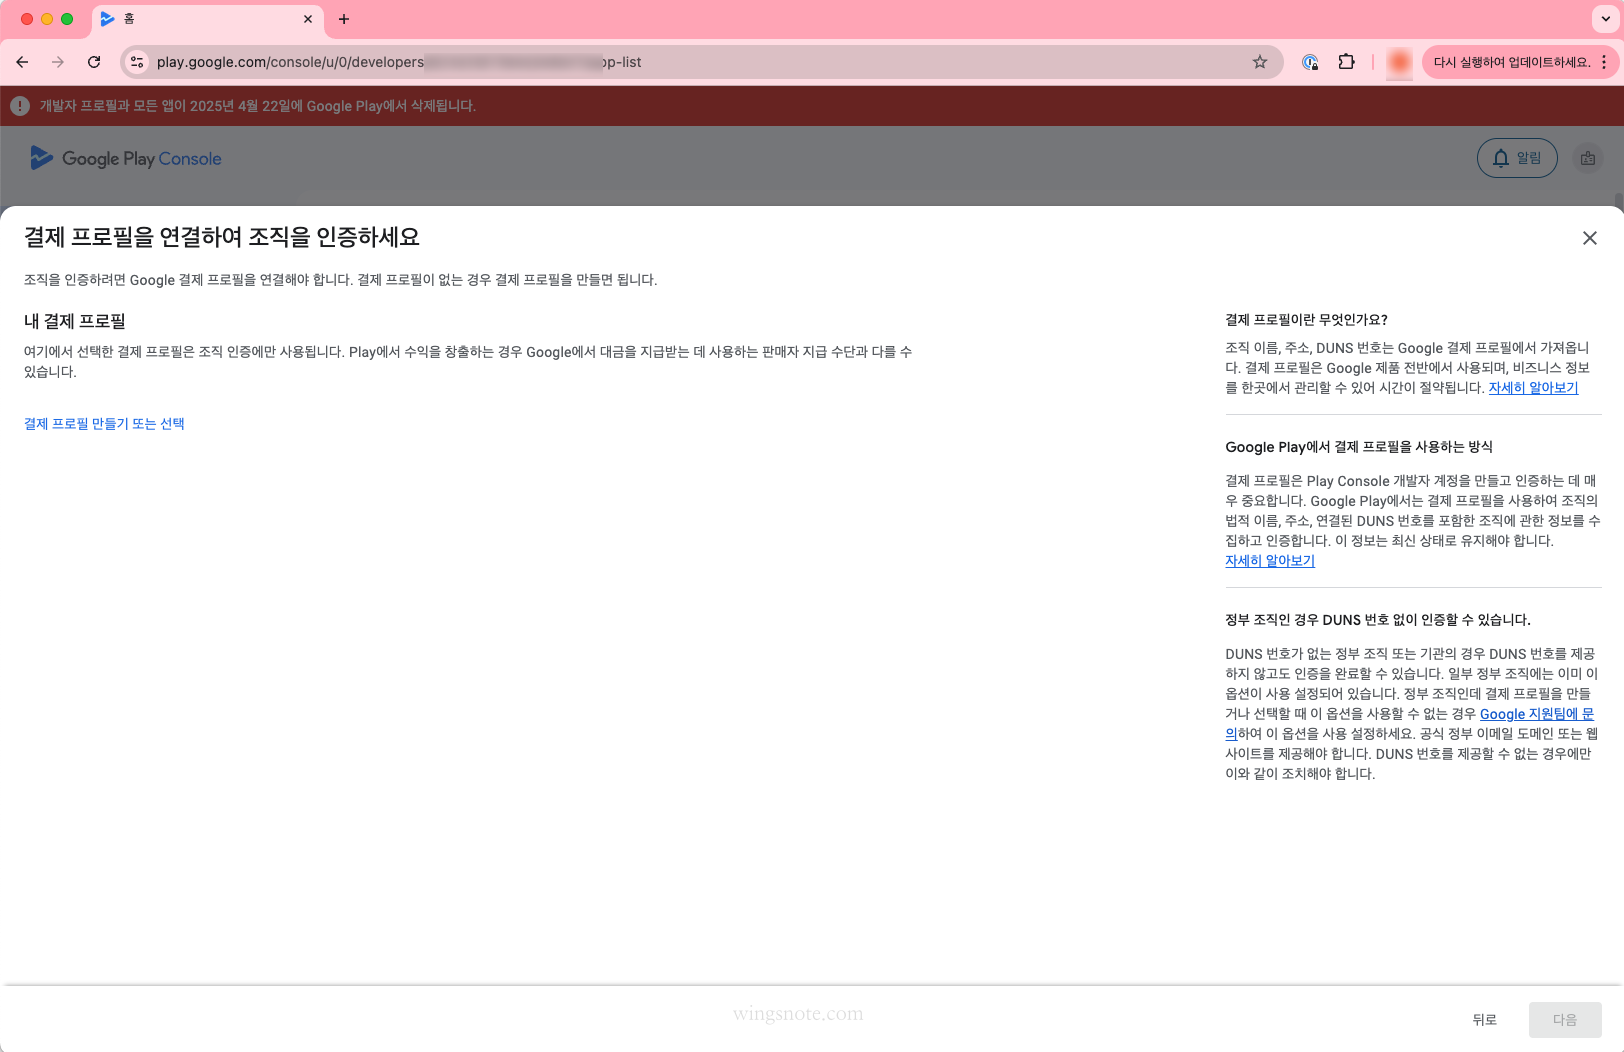Image resolution: width=1624 pixels, height=1052 pixels.
Task: Click the macOS yellow minimize button
Action: pos(47,19)
